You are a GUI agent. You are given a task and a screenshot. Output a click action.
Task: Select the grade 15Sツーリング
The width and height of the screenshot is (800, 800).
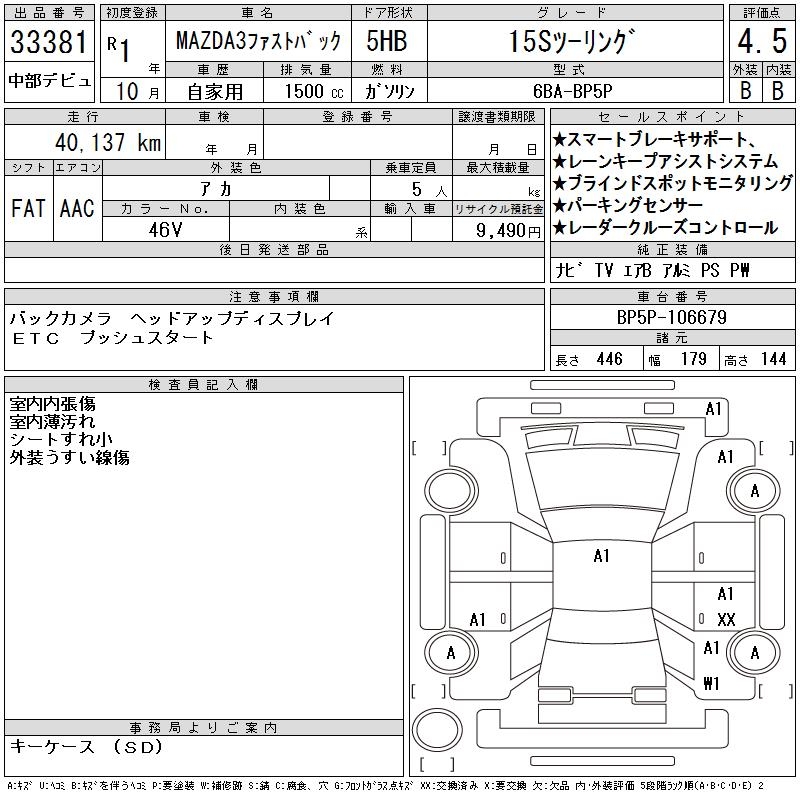point(572,41)
